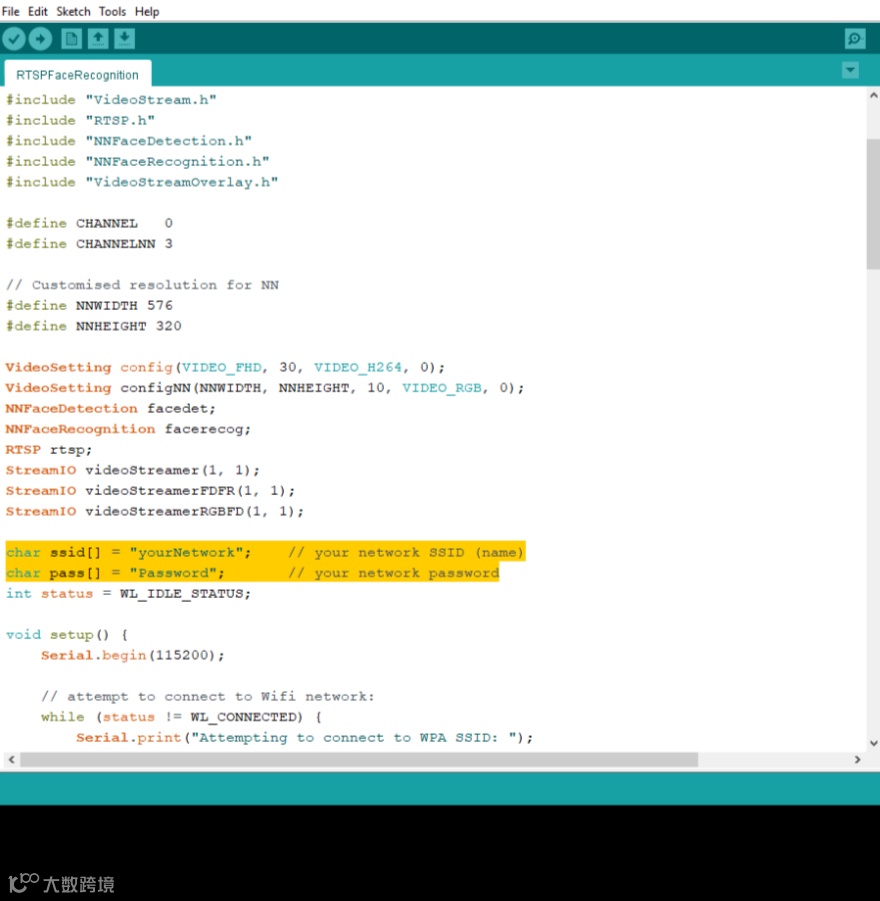Image resolution: width=880 pixels, height=901 pixels.
Task: Click the "Password" pass string
Action: pyautogui.click(x=173, y=573)
